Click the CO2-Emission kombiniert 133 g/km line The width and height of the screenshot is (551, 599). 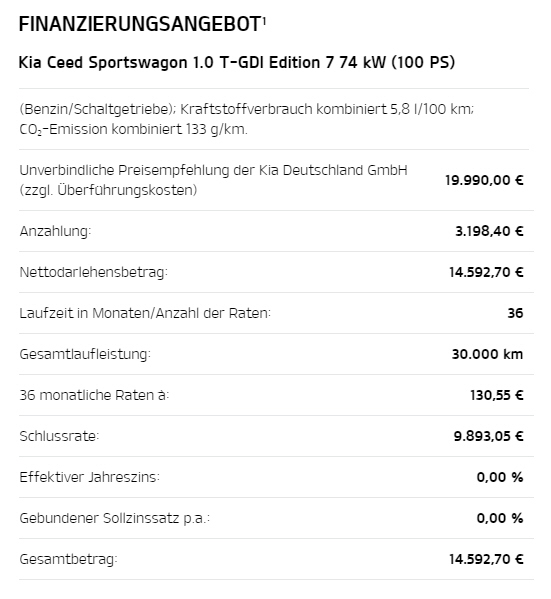(133, 130)
